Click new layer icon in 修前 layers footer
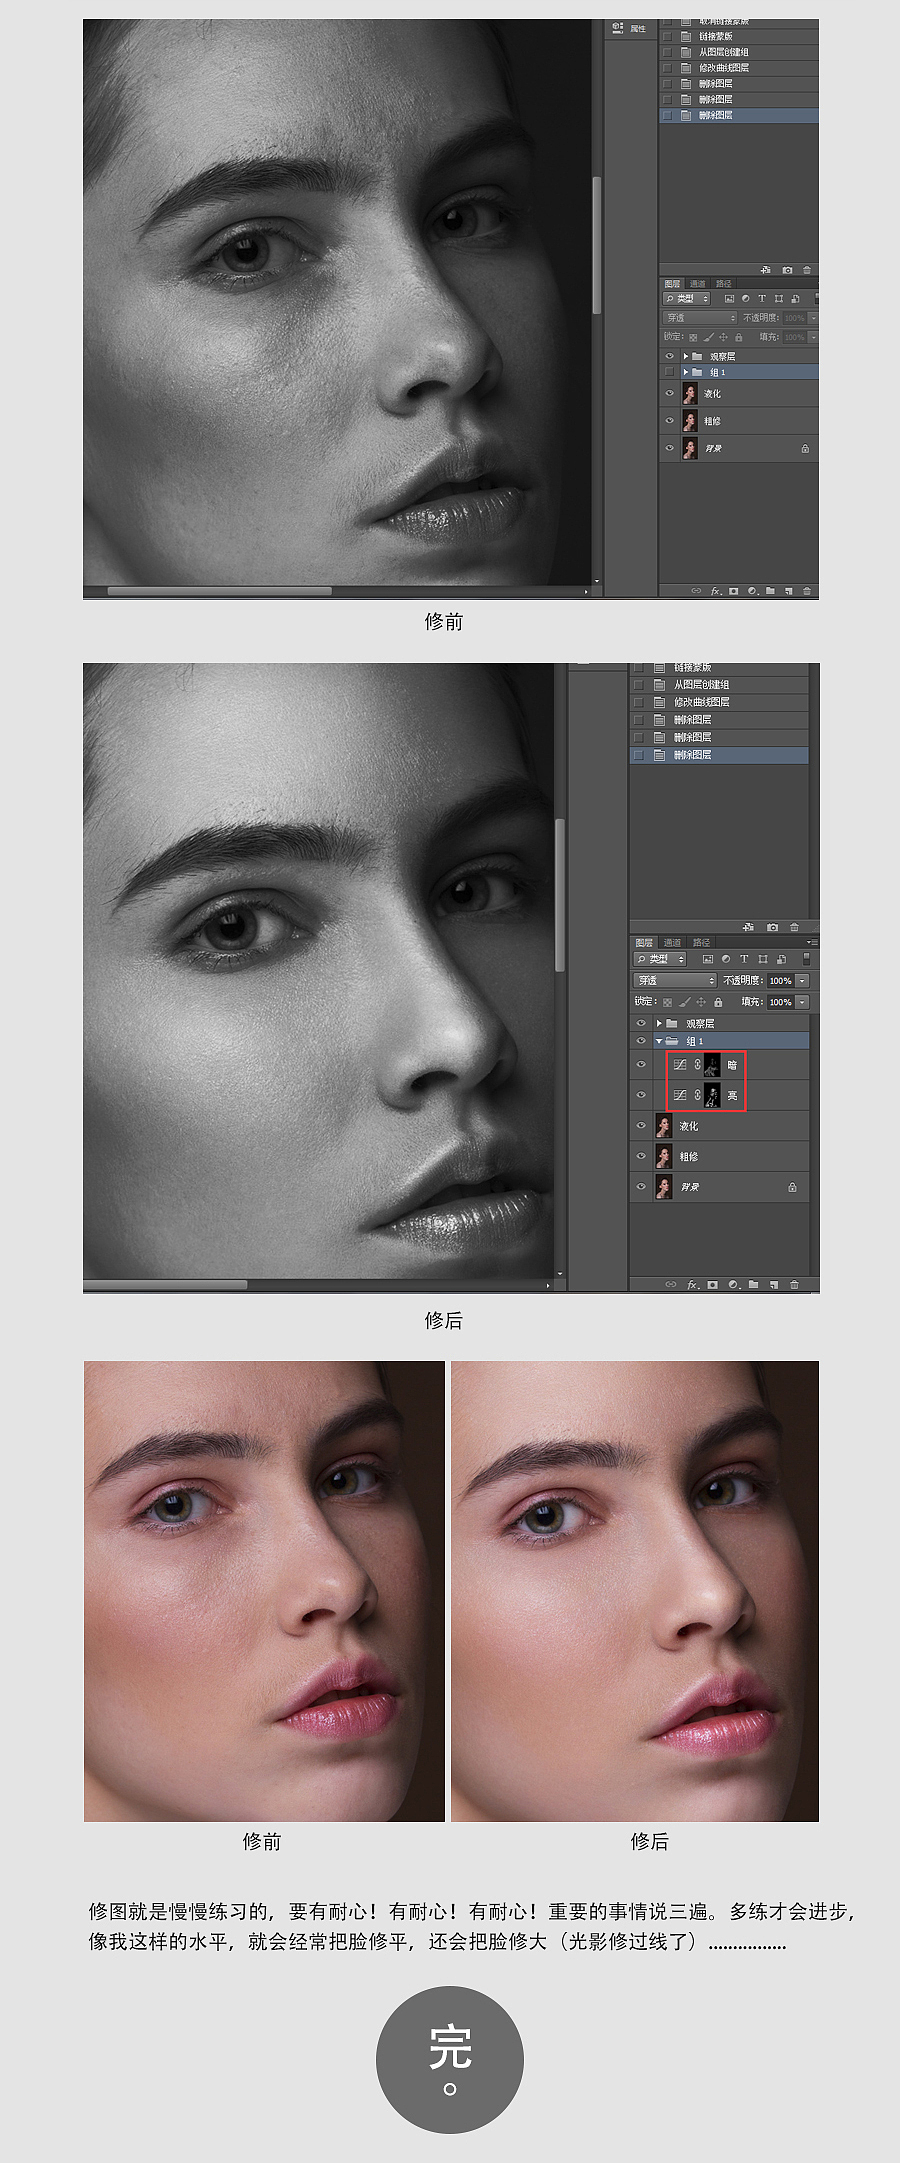The width and height of the screenshot is (900, 2163). tap(789, 591)
